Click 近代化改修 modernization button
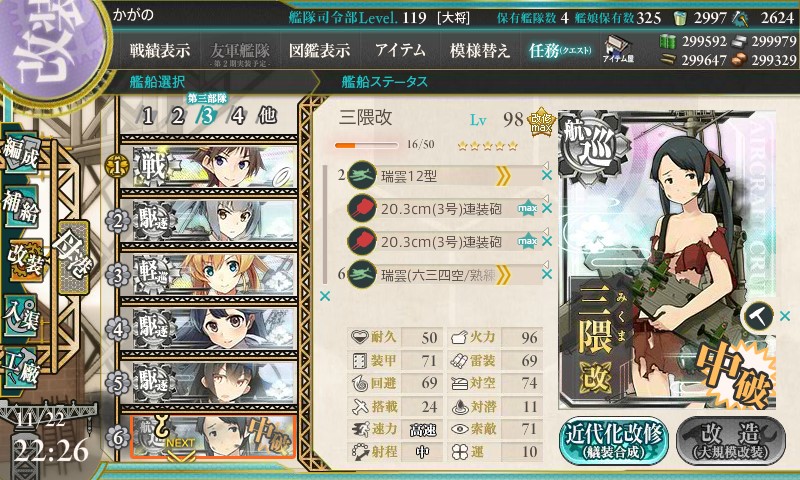Viewport: 800px width, 480px height. click(614, 440)
